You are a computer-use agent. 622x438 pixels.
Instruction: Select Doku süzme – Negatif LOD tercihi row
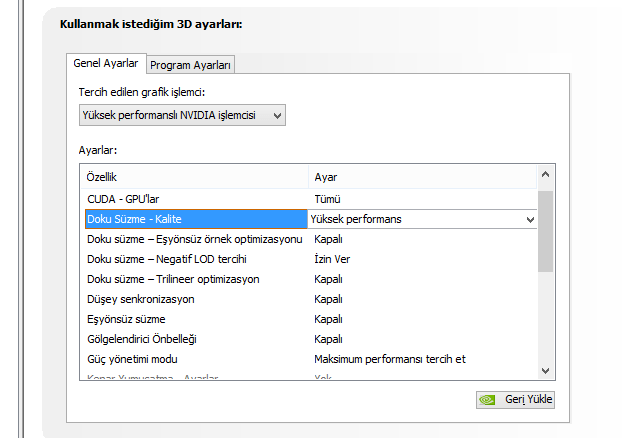(308, 259)
